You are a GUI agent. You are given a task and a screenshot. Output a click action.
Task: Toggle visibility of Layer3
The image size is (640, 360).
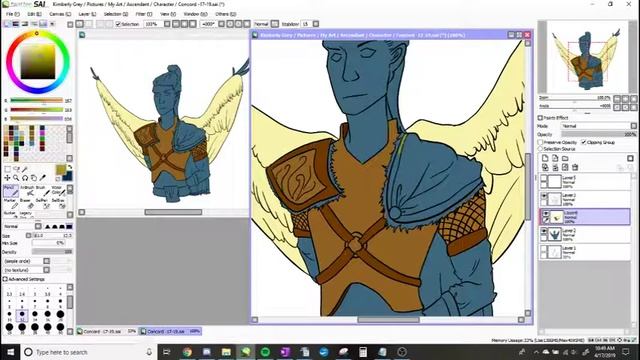[x=544, y=196]
